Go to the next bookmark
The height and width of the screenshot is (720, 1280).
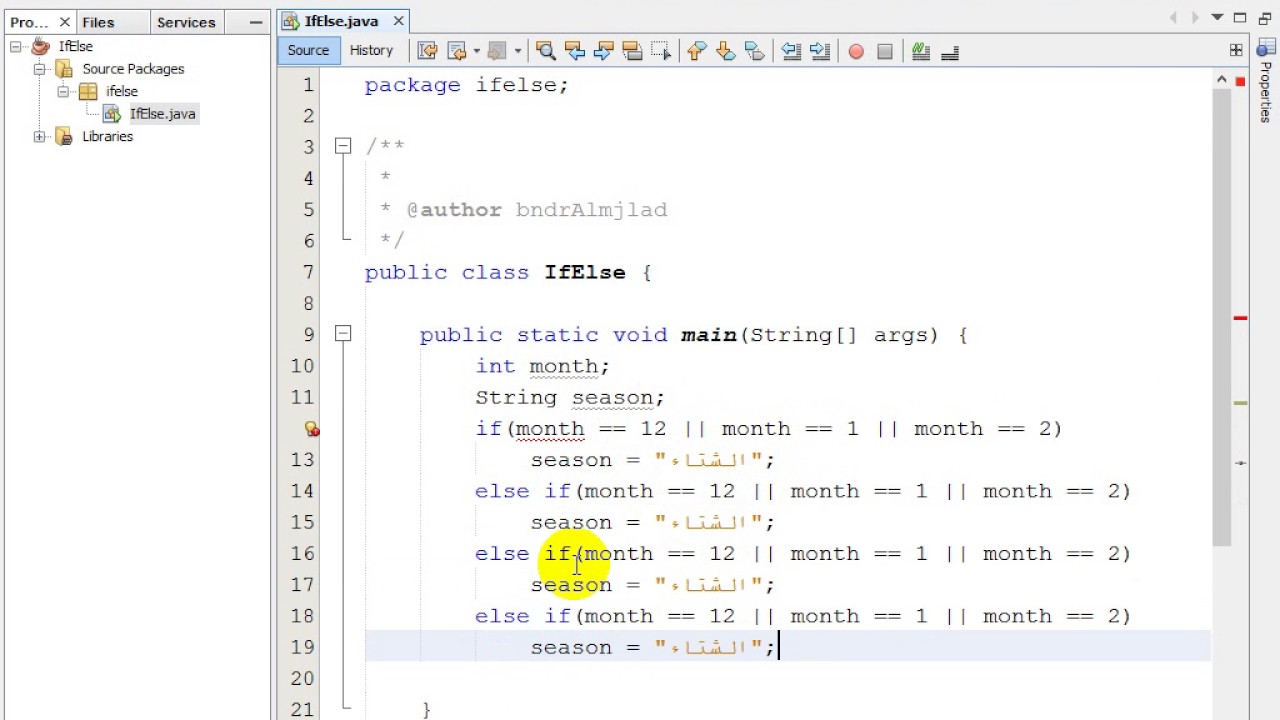tap(726, 51)
